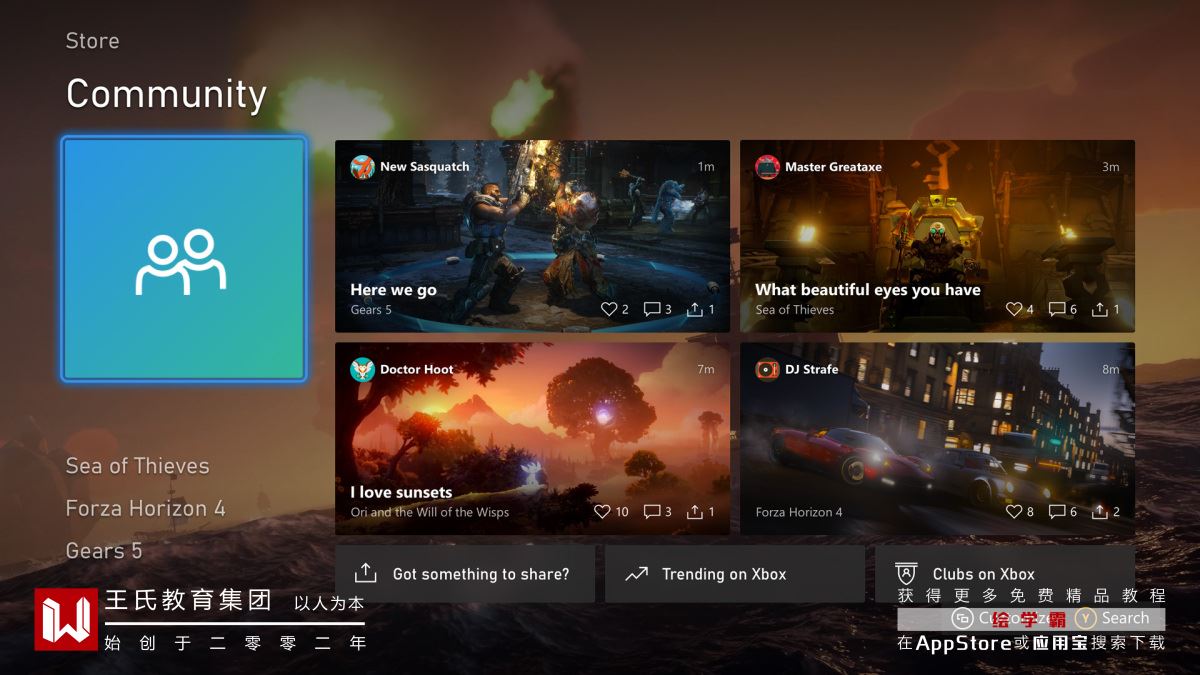
Task: Click 'Got something to share?' button
Action: tap(465, 574)
